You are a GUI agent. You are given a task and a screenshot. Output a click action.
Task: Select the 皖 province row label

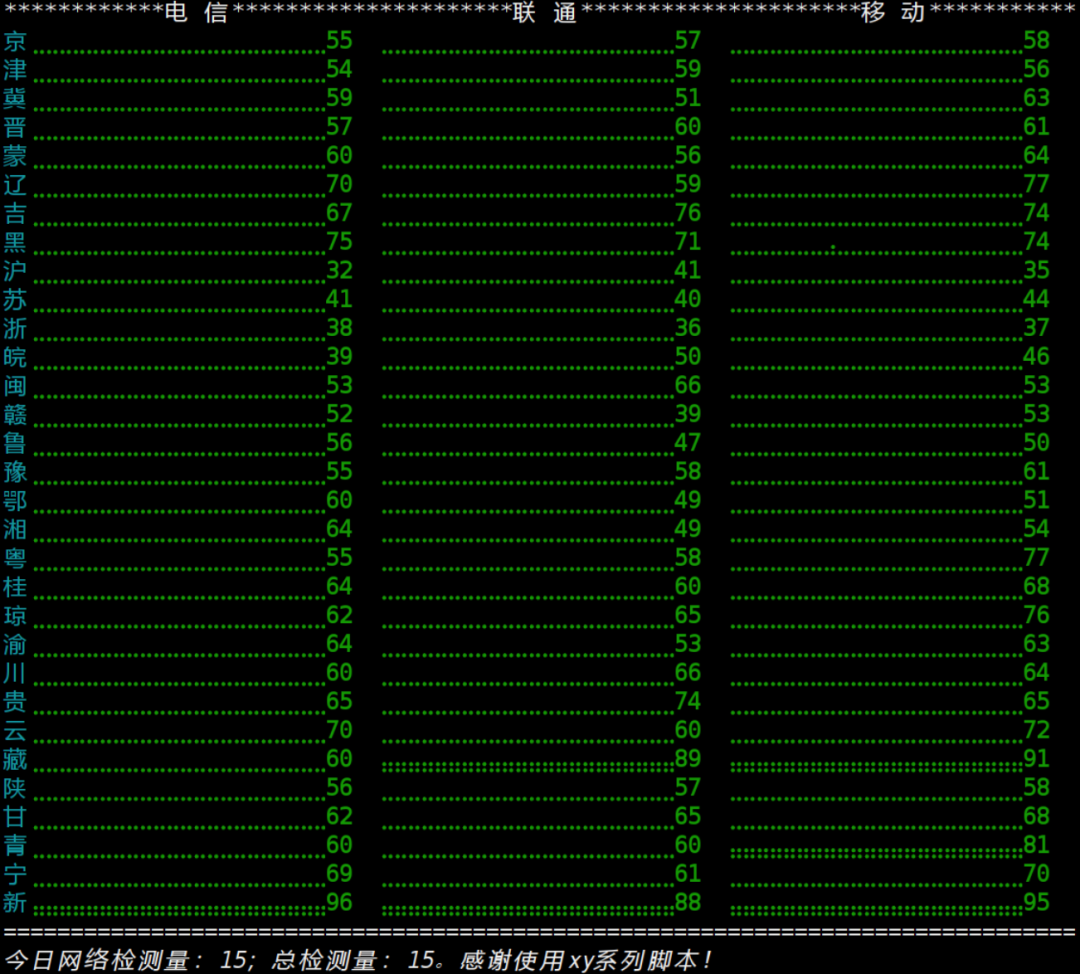15,357
